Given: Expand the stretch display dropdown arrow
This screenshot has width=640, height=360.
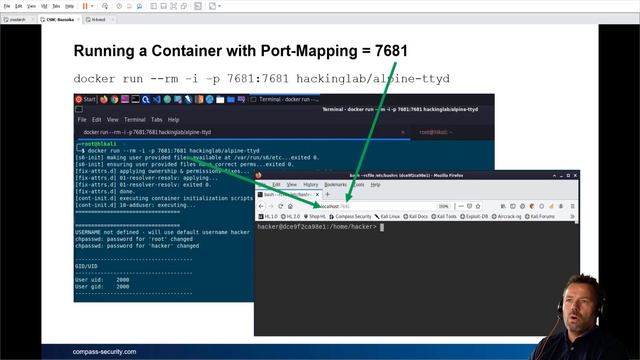Looking at the screenshot, I should click(220, 6).
